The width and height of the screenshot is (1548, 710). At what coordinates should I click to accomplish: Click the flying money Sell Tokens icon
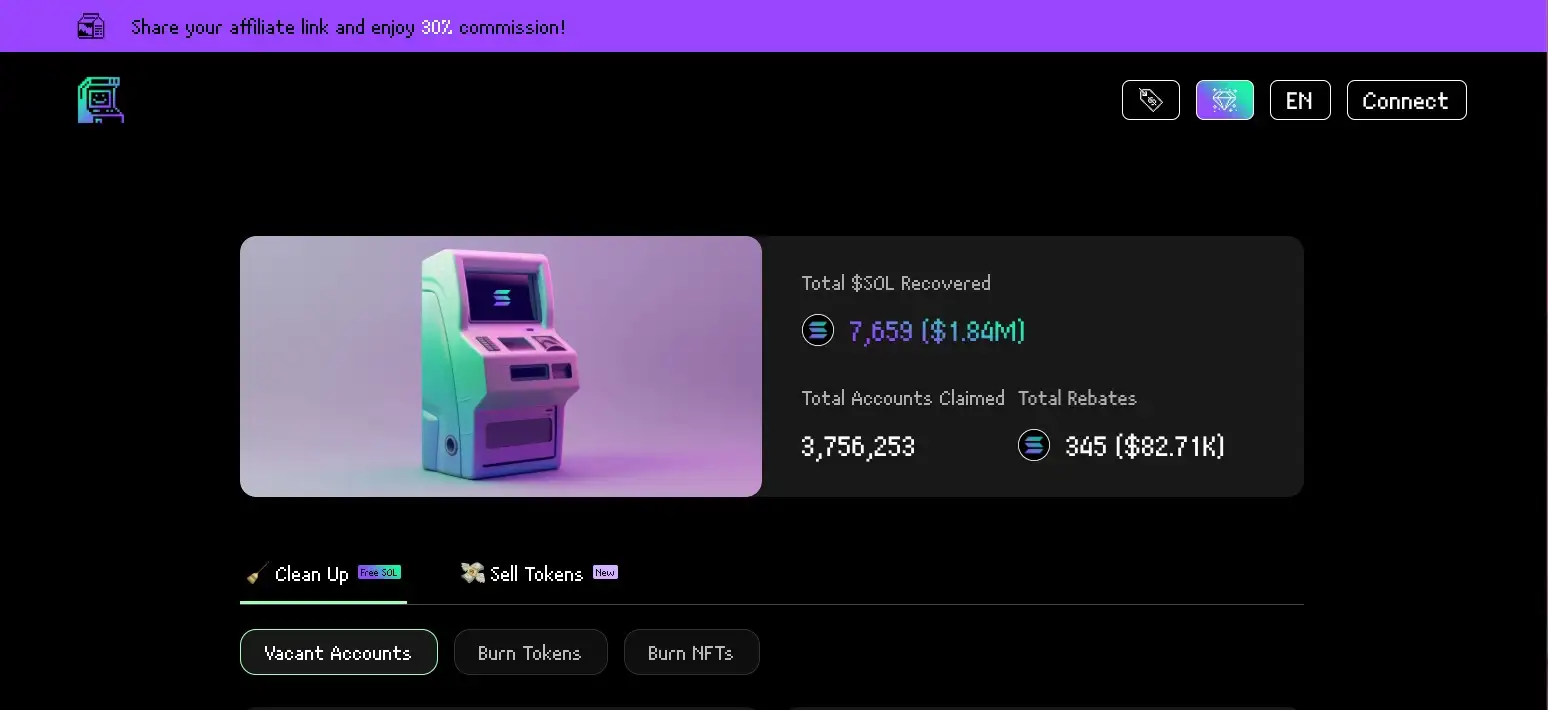[472, 572]
